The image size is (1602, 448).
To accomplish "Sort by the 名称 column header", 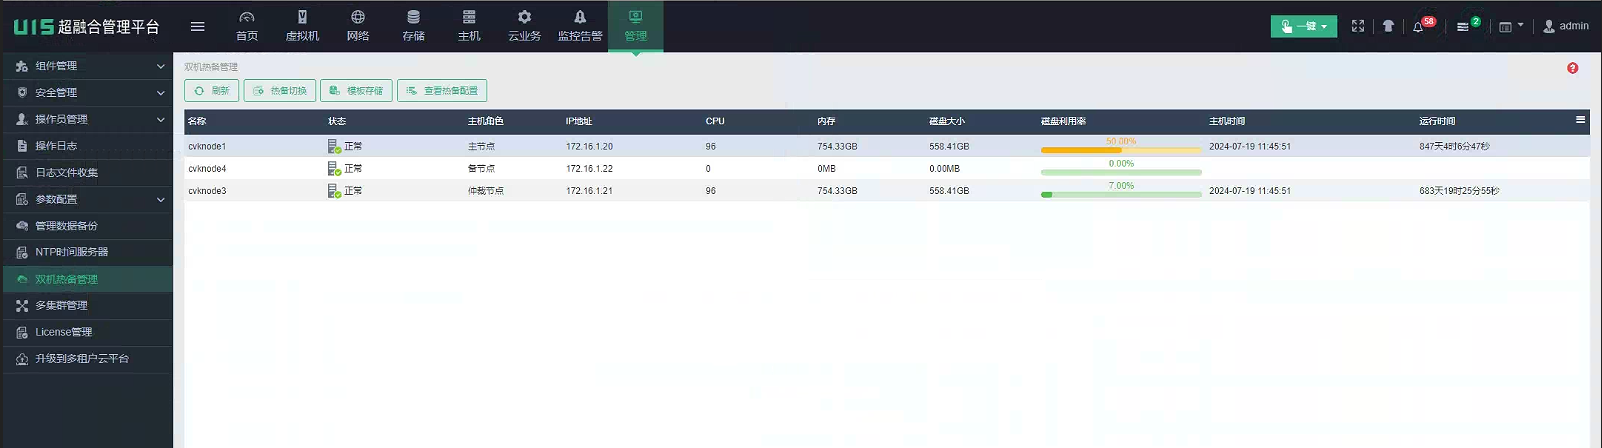I will point(197,121).
